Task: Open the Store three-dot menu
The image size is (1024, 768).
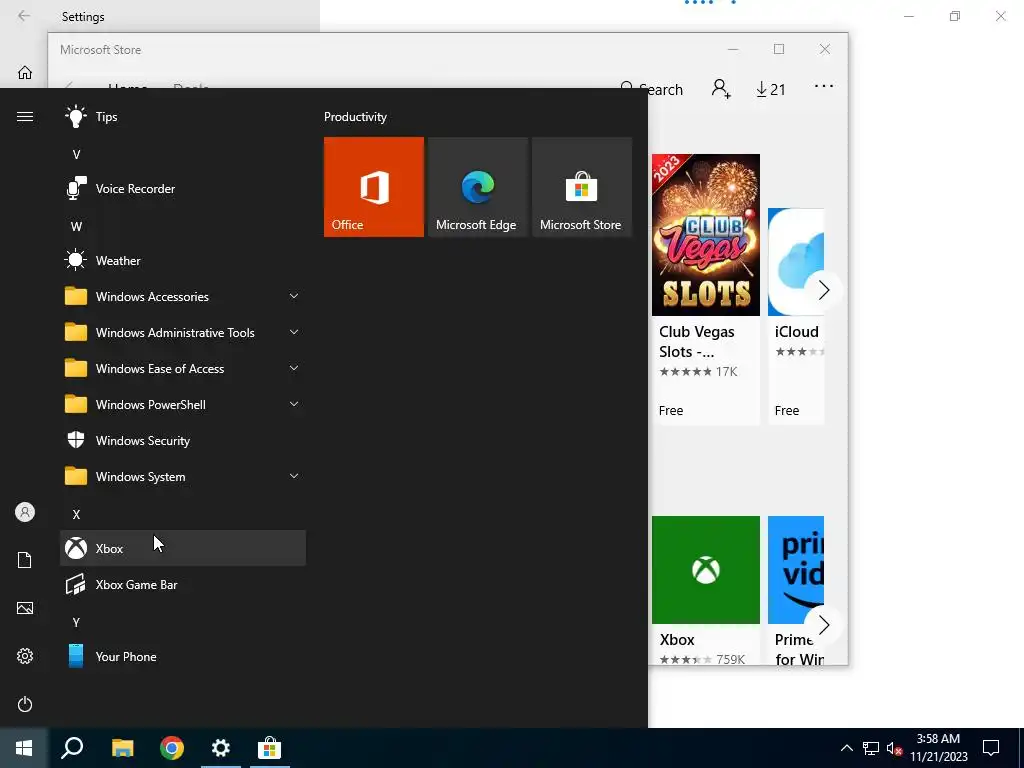Action: tap(824, 86)
